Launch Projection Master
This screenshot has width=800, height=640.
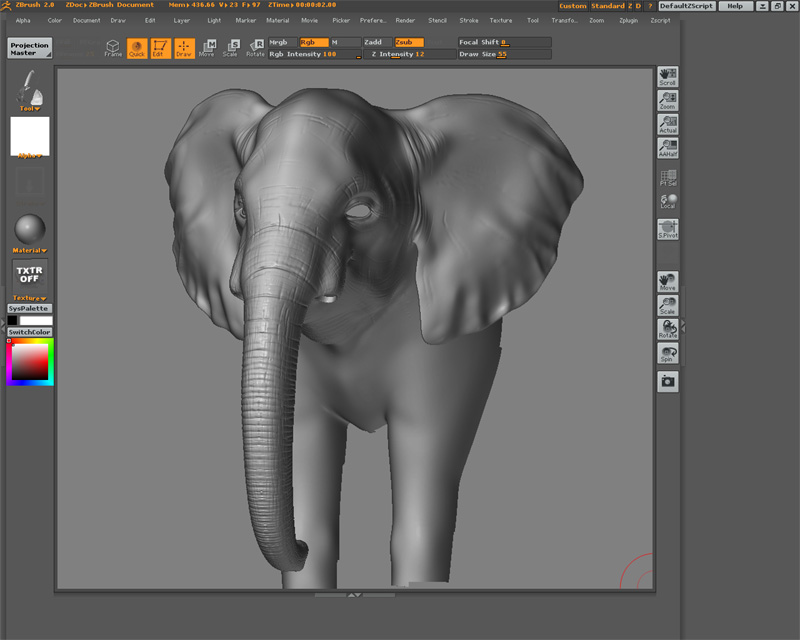point(30,48)
